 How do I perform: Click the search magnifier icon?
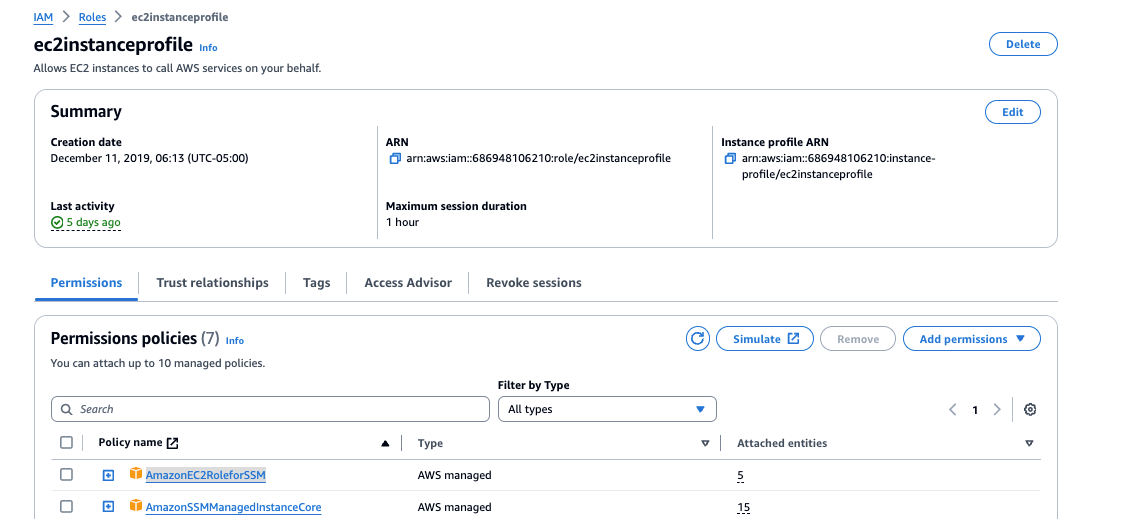(66, 410)
